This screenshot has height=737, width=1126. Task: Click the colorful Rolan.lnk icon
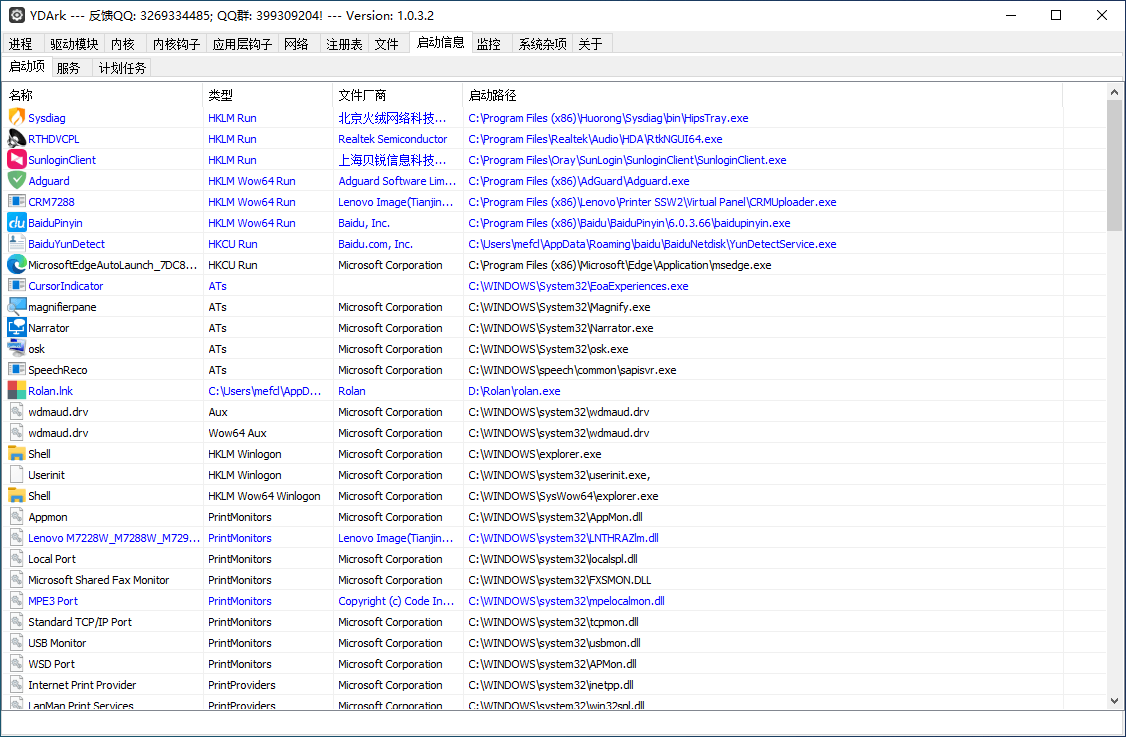pos(16,390)
